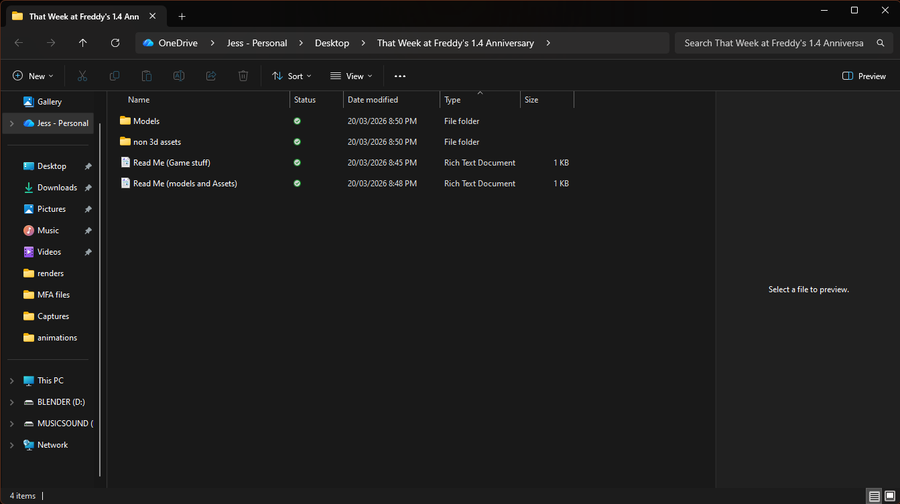
Task: Click the Paste clipboard icon
Action: [x=146, y=76]
